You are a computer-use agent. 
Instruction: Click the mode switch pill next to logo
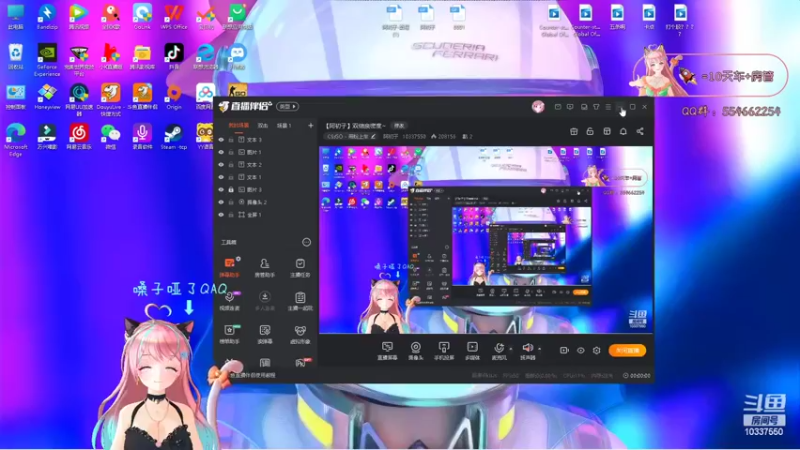pyautogui.click(x=288, y=107)
